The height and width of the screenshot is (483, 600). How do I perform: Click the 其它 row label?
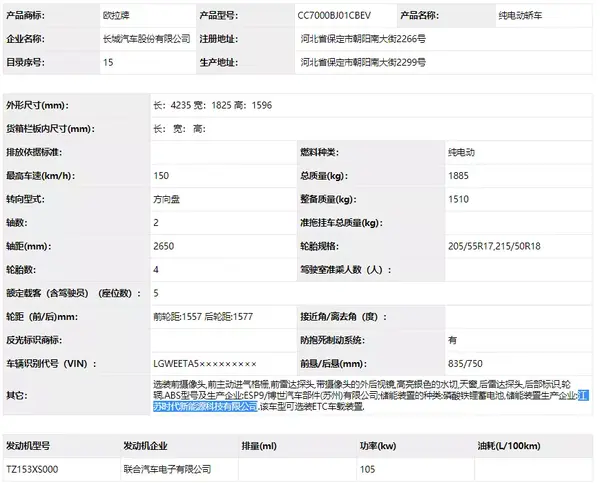coord(16,395)
